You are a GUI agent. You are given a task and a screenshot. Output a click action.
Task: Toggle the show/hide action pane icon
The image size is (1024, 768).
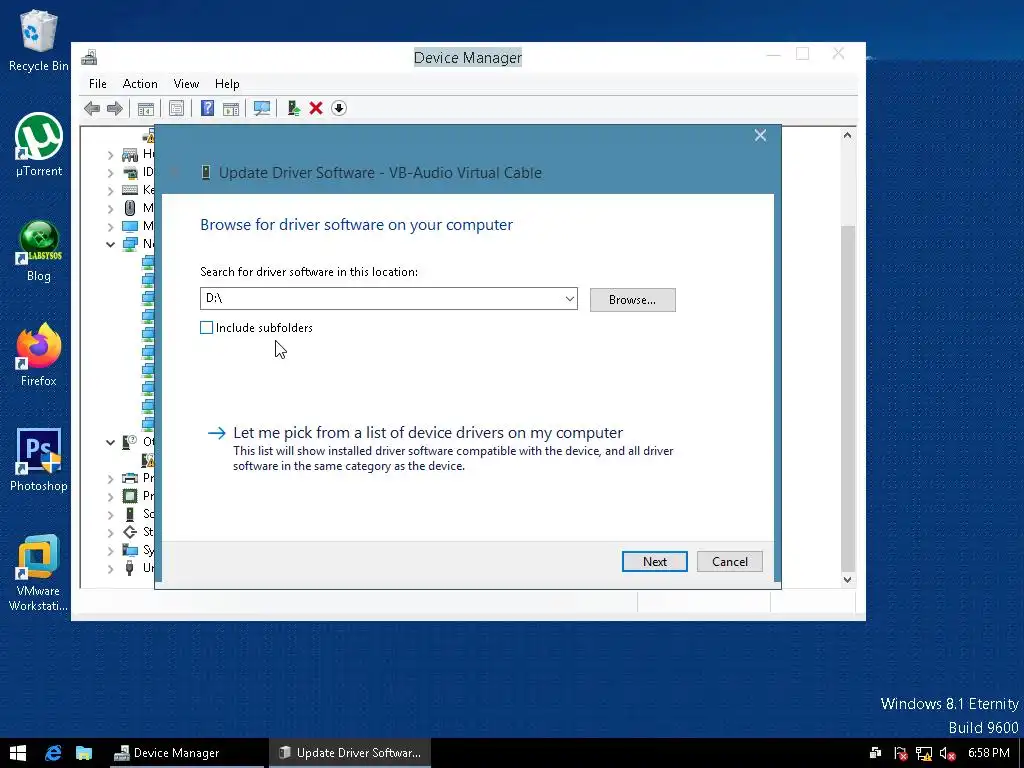[231, 108]
